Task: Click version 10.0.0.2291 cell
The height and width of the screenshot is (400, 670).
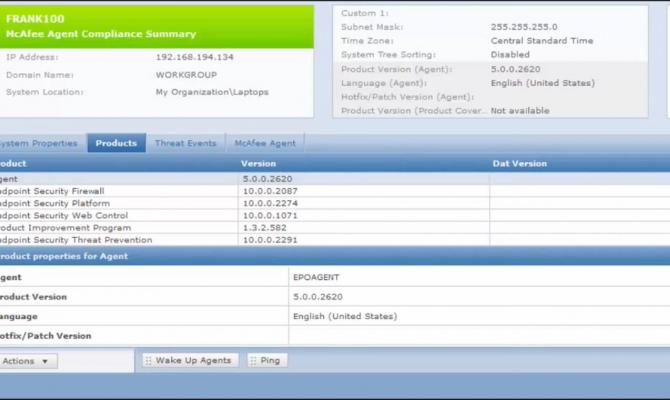Action: (x=270, y=240)
